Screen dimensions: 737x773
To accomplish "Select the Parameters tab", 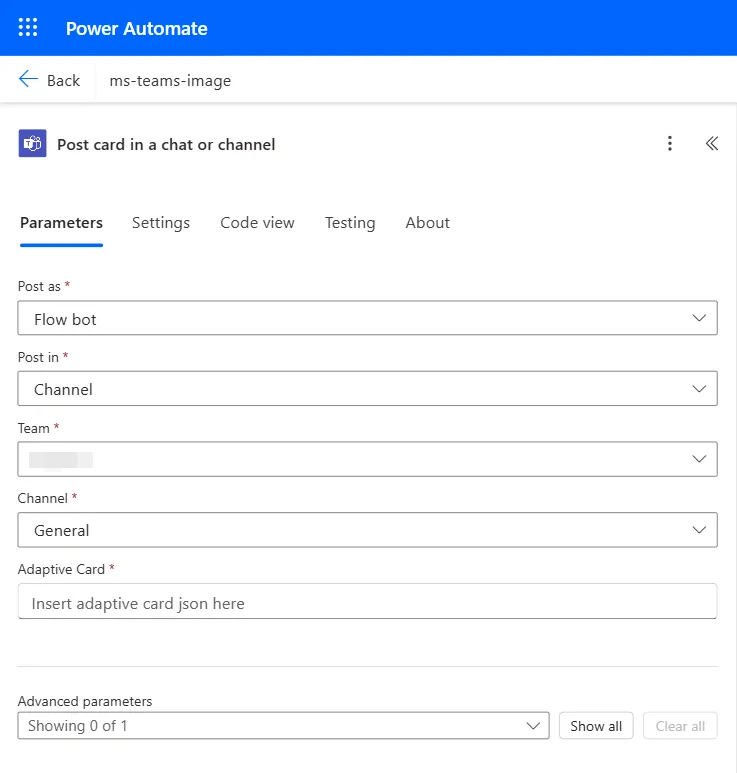I will [x=61, y=223].
